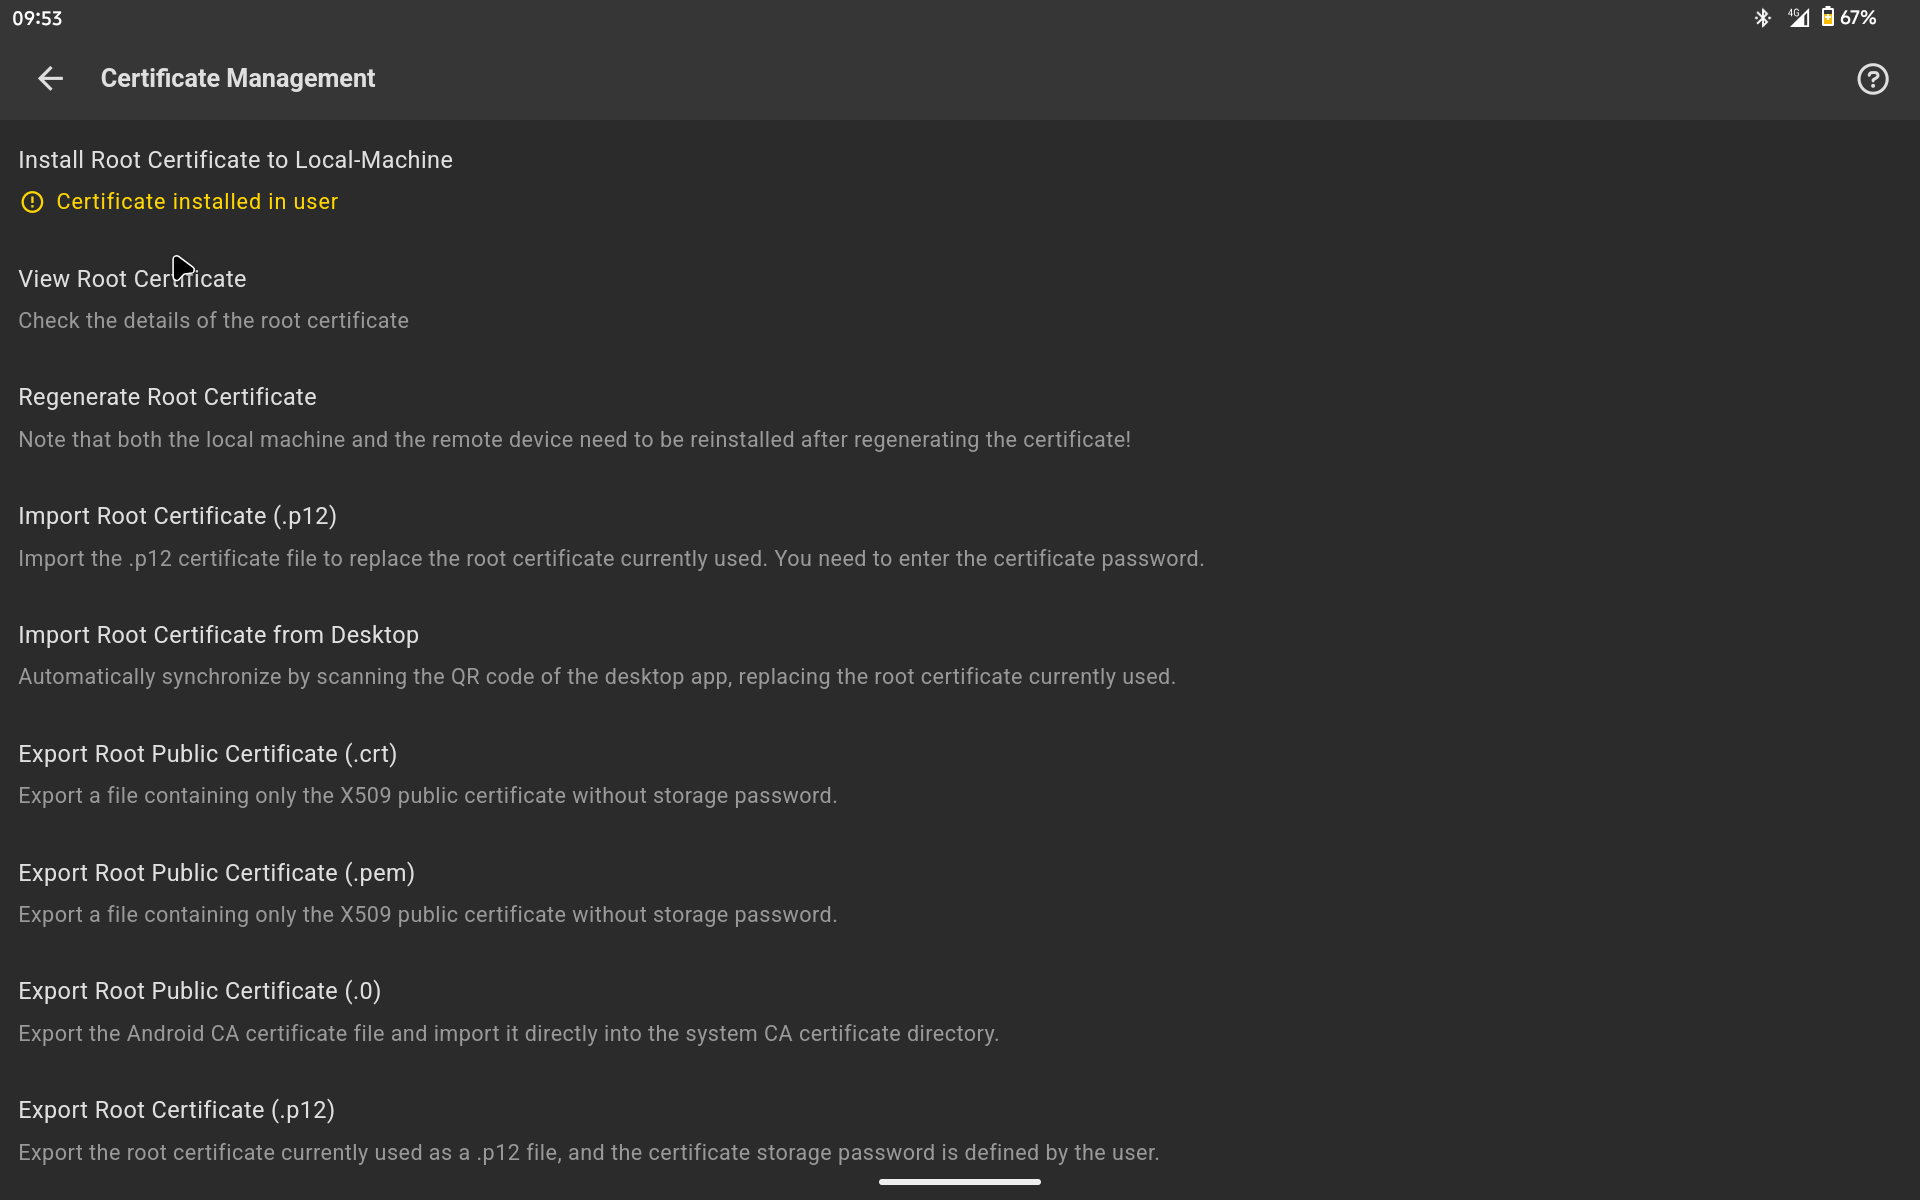Tap the back arrow icon
1920x1200 pixels.
[50, 78]
